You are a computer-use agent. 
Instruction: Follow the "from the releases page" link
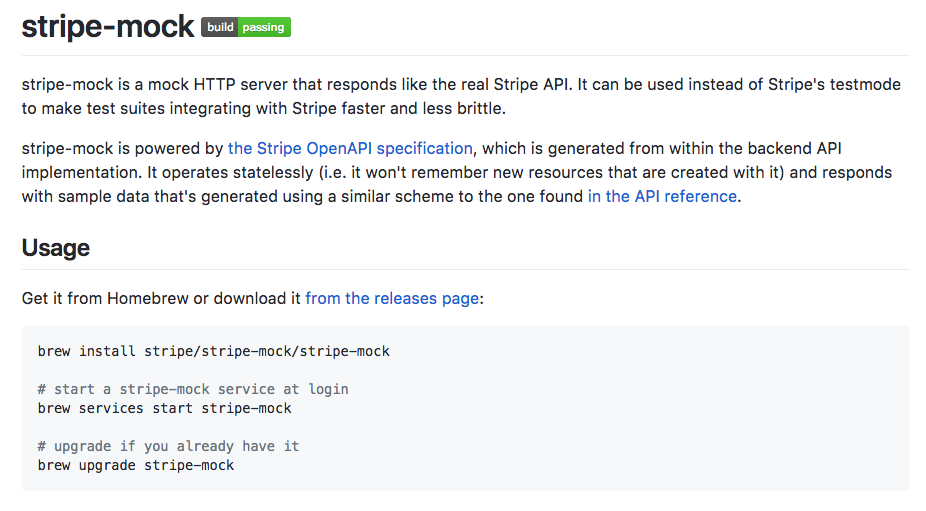(x=392, y=298)
